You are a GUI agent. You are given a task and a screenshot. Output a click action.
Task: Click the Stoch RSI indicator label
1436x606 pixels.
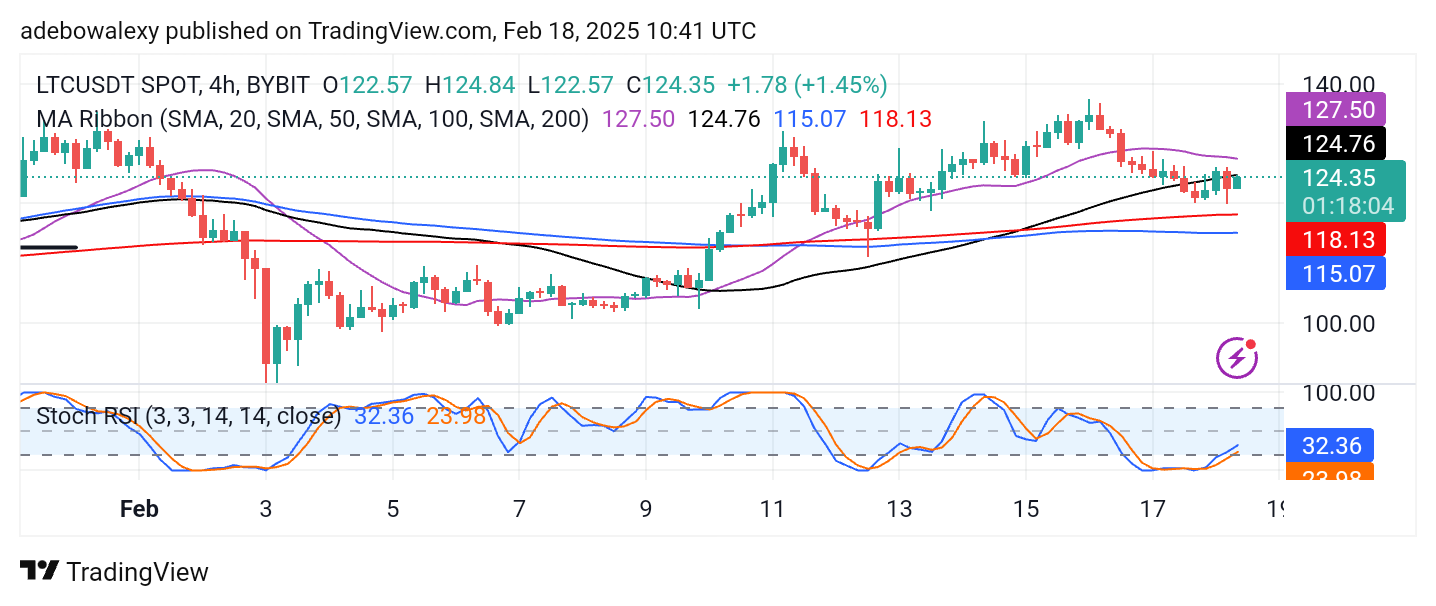[x=188, y=416]
